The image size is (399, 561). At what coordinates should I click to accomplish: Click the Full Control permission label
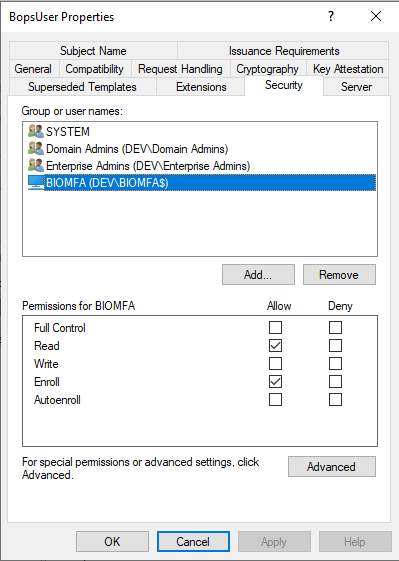click(x=60, y=328)
